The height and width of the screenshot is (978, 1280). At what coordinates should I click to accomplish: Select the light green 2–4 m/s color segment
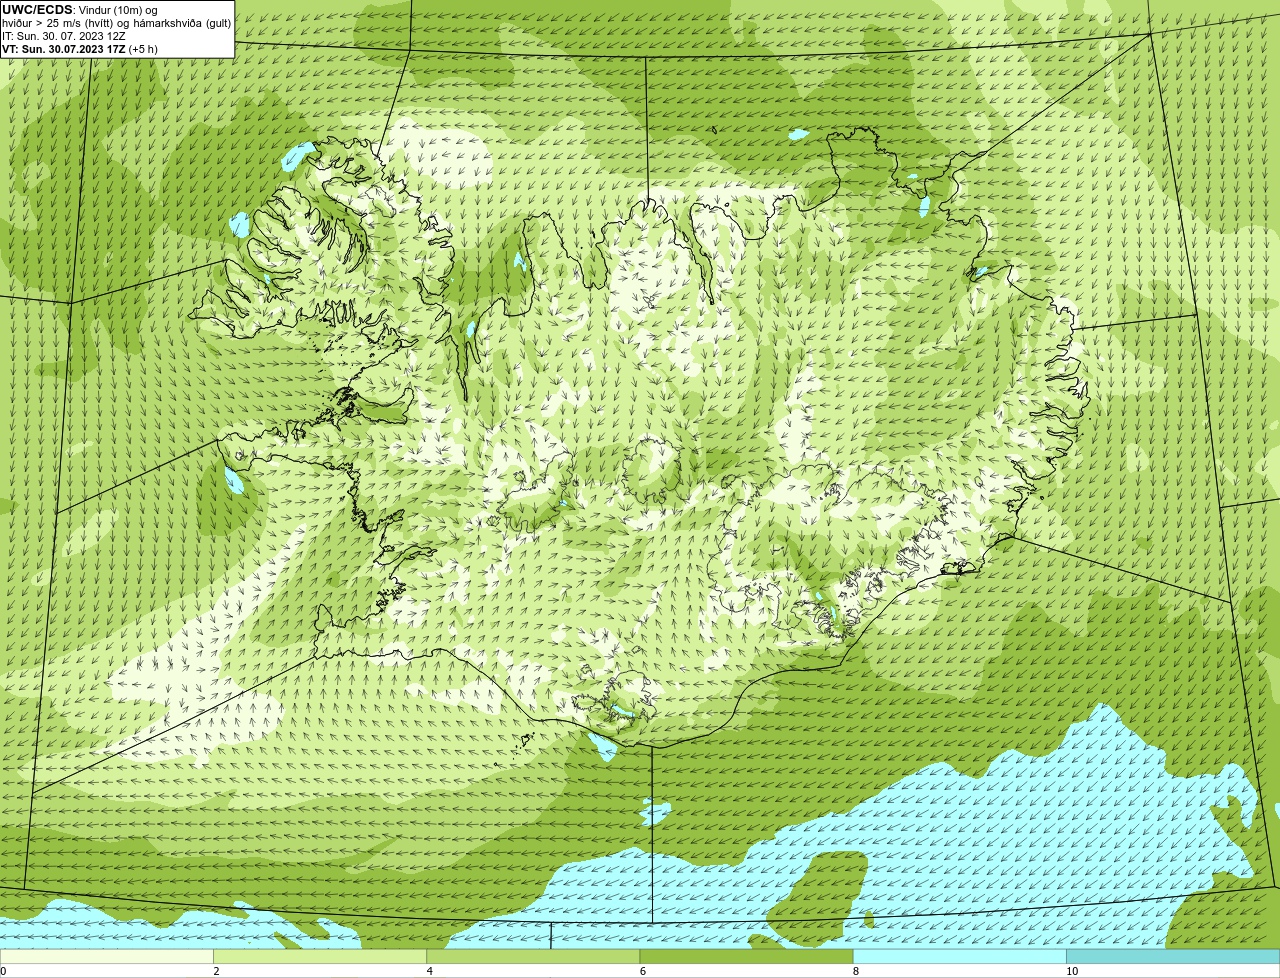coord(320,957)
